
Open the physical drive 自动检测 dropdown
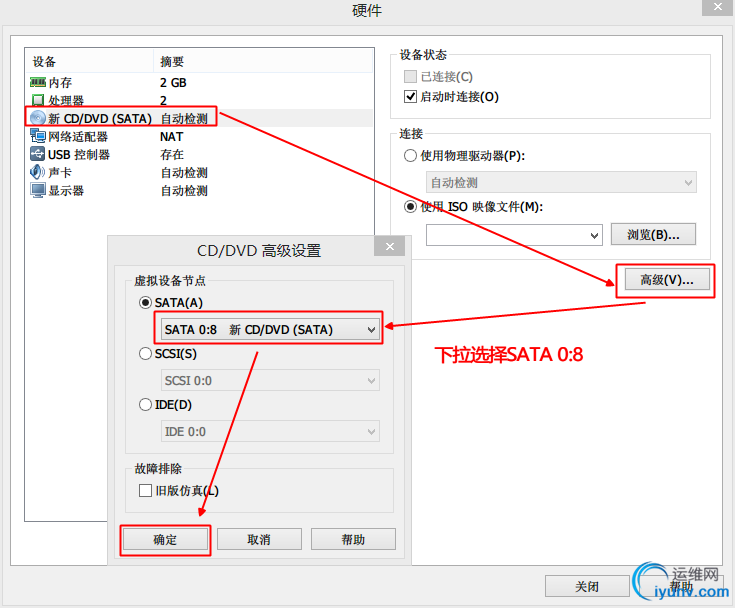click(x=561, y=182)
